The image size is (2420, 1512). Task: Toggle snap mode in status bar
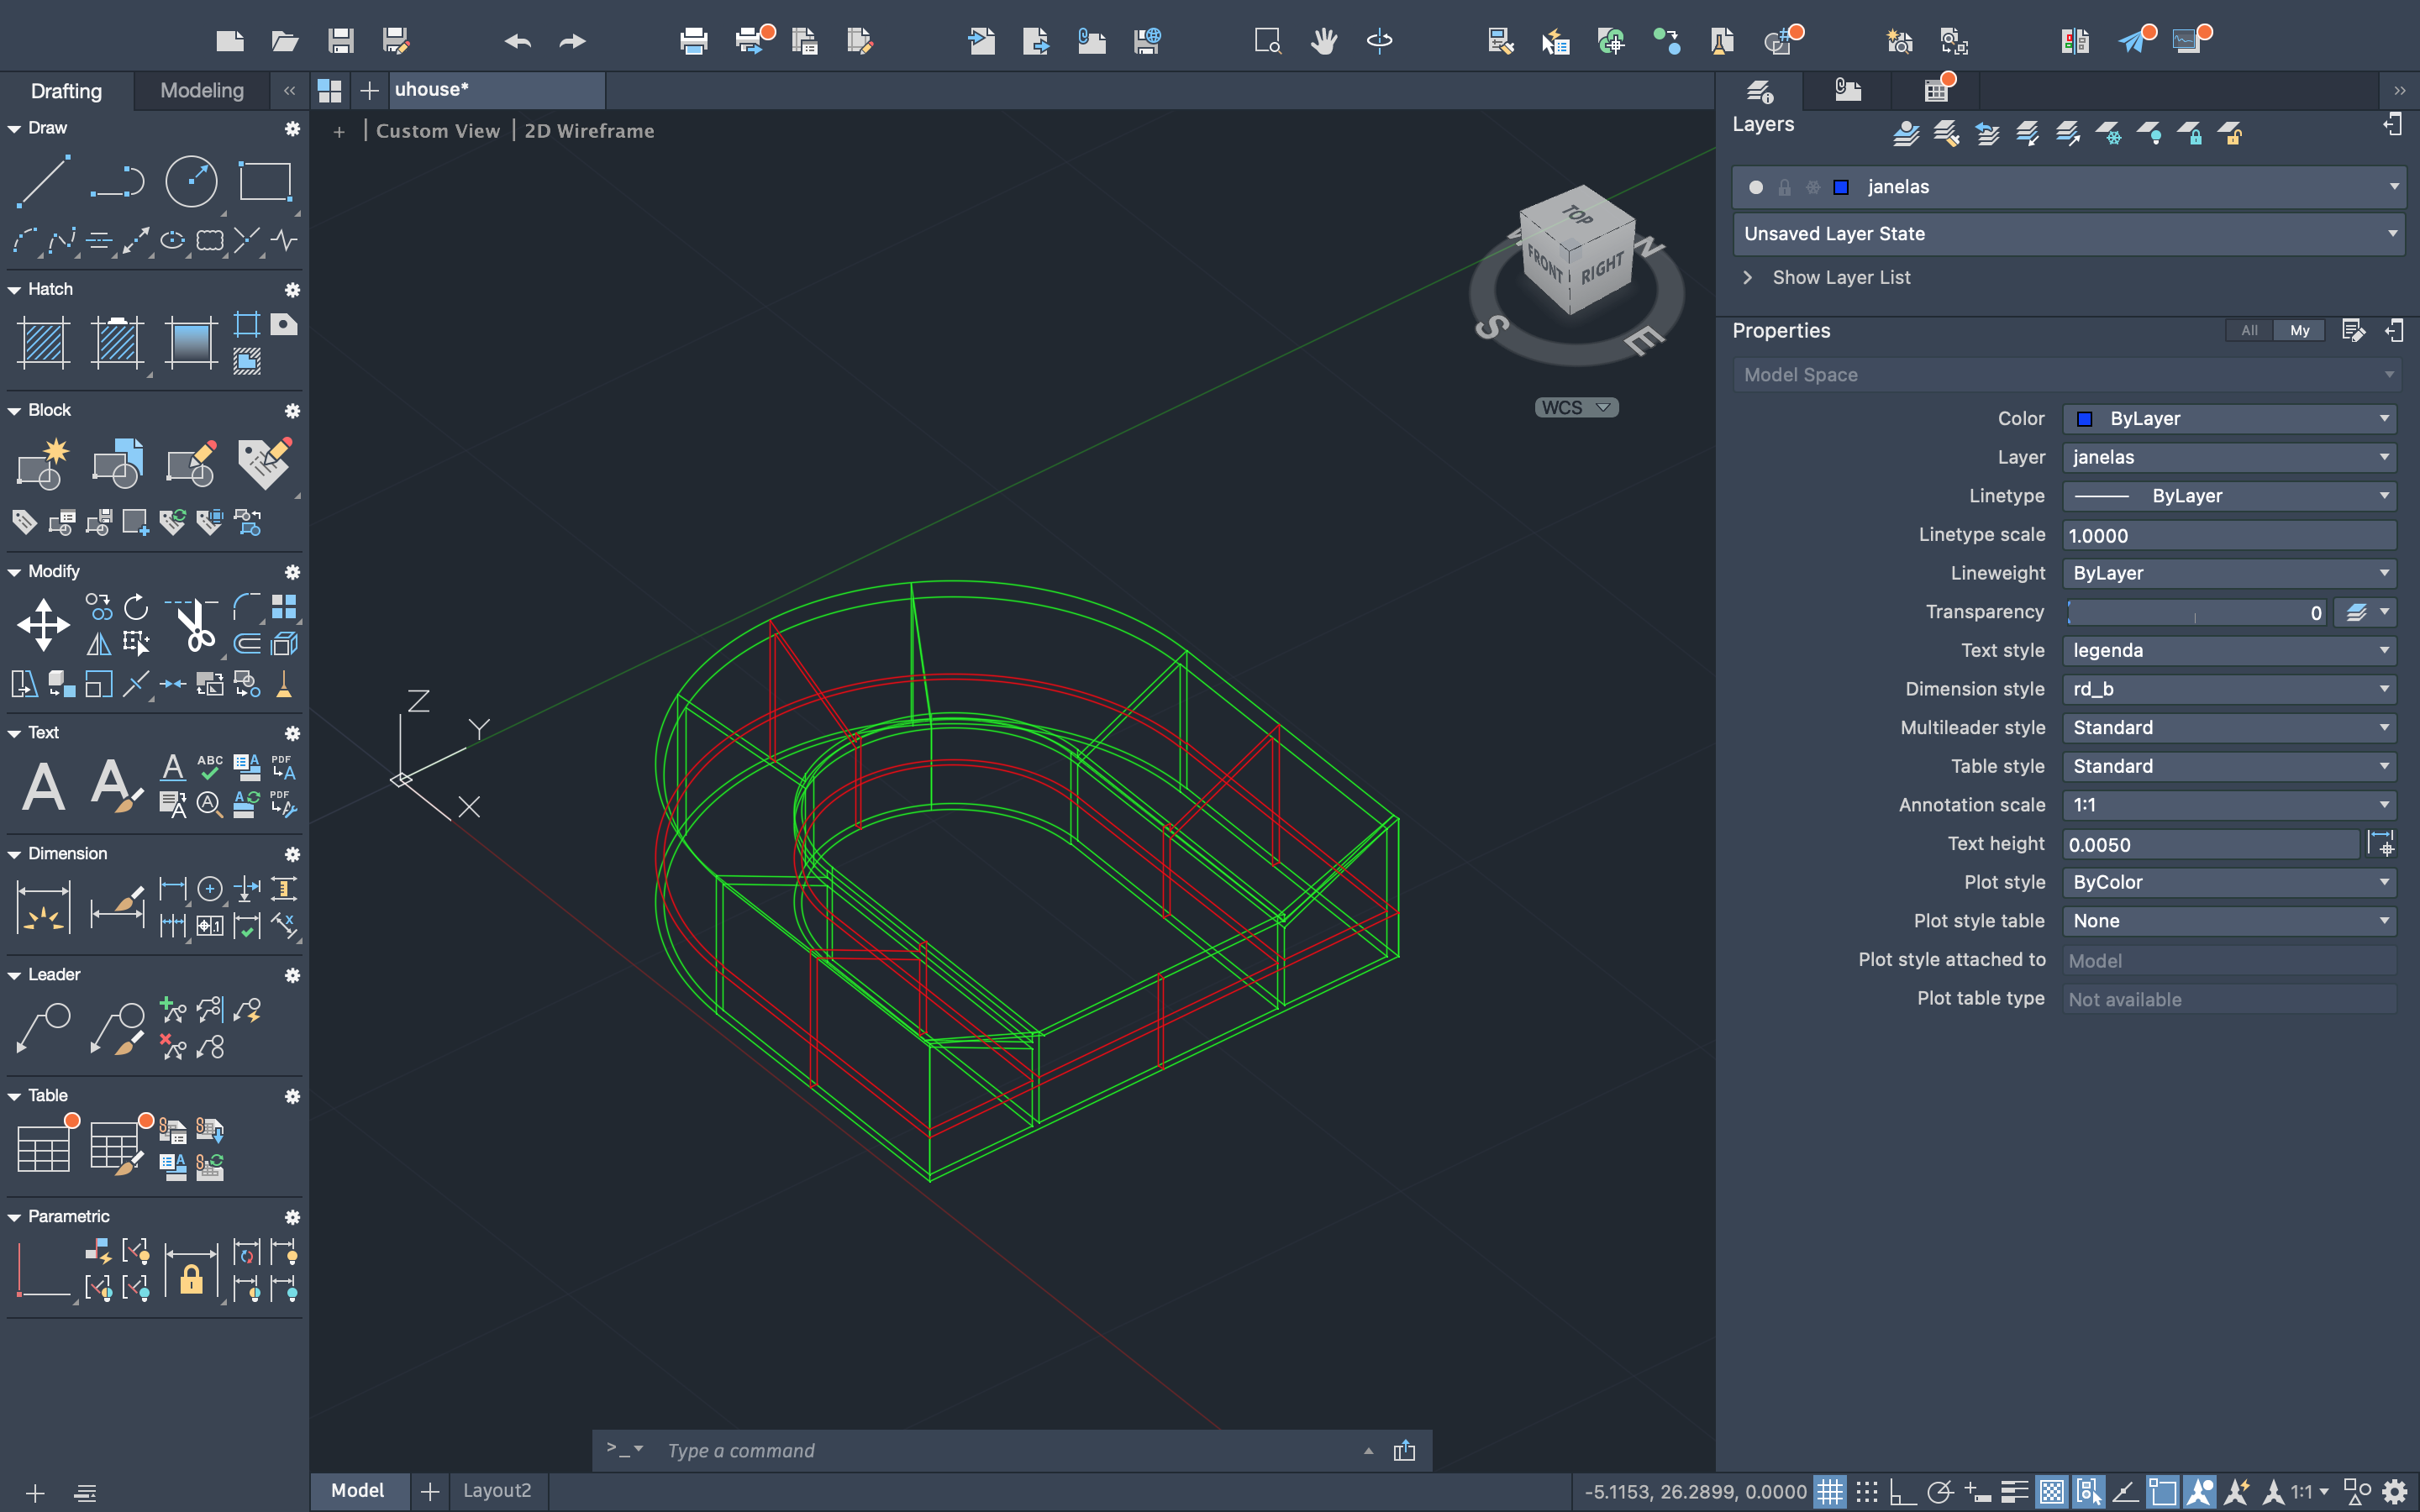point(1866,1492)
